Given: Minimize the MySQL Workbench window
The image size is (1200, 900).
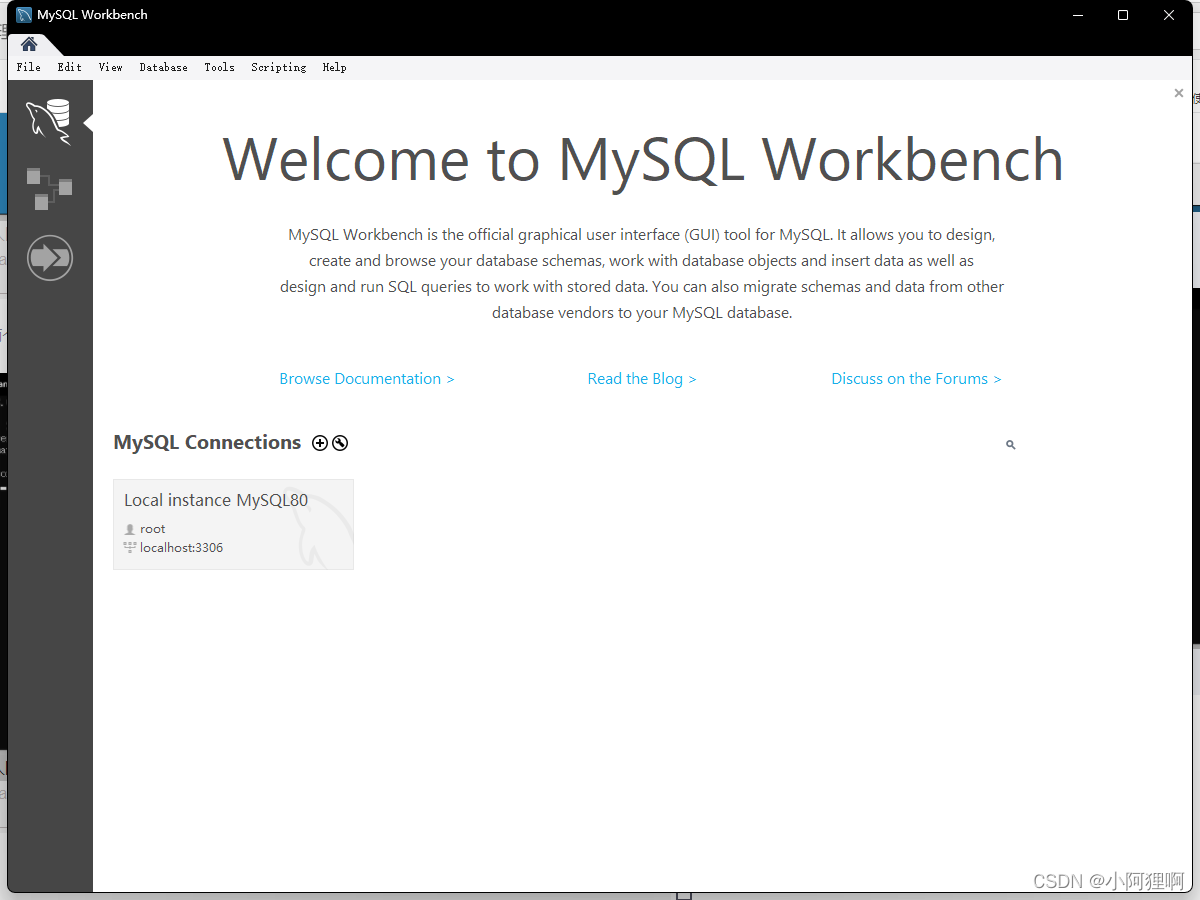Looking at the screenshot, I should 1078,15.
